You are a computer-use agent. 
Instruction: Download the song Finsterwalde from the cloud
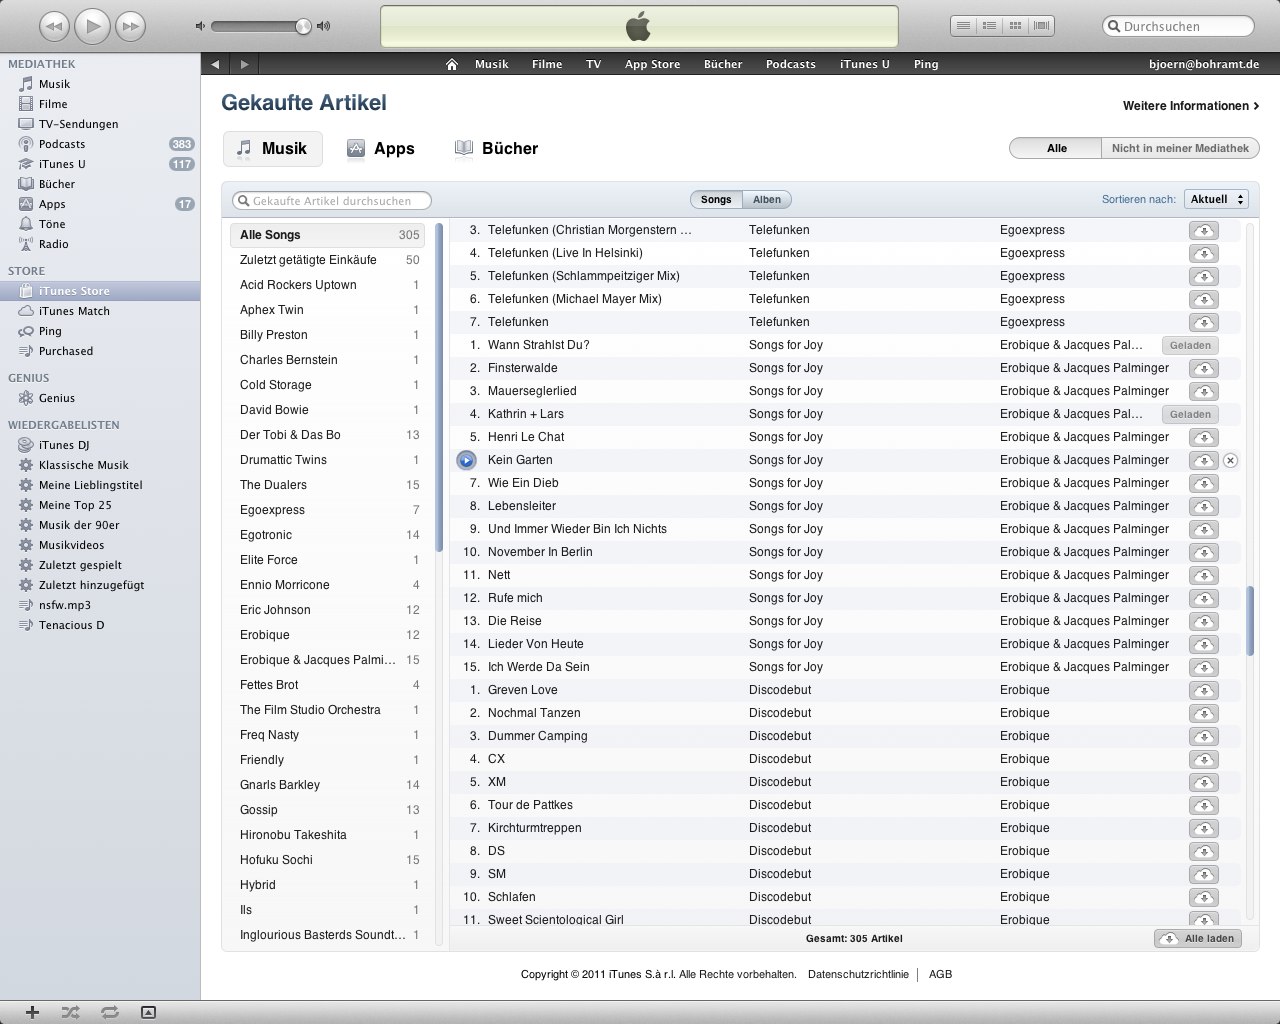[1203, 368]
